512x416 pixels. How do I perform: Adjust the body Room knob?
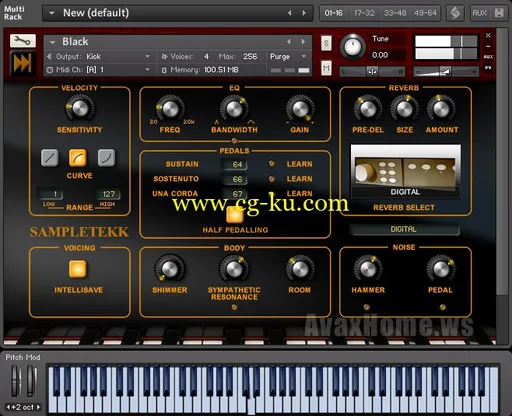[x=300, y=268]
